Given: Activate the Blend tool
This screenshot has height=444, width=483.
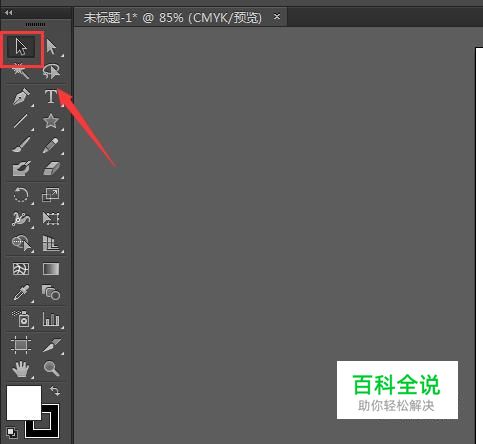Looking at the screenshot, I should (51, 293).
